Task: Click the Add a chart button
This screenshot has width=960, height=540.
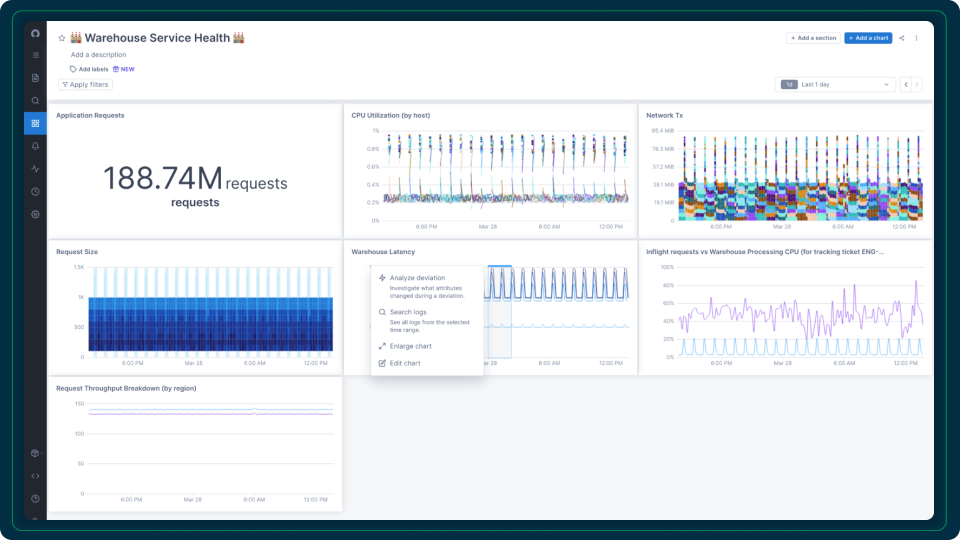Action: (x=868, y=38)
